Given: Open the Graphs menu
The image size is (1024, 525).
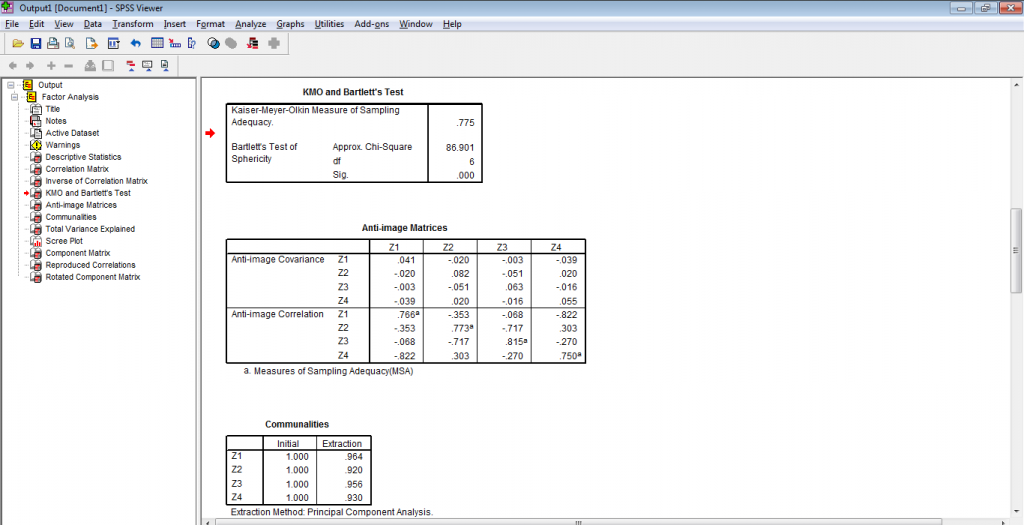Looking at the screenshot, I should [290, 23].
